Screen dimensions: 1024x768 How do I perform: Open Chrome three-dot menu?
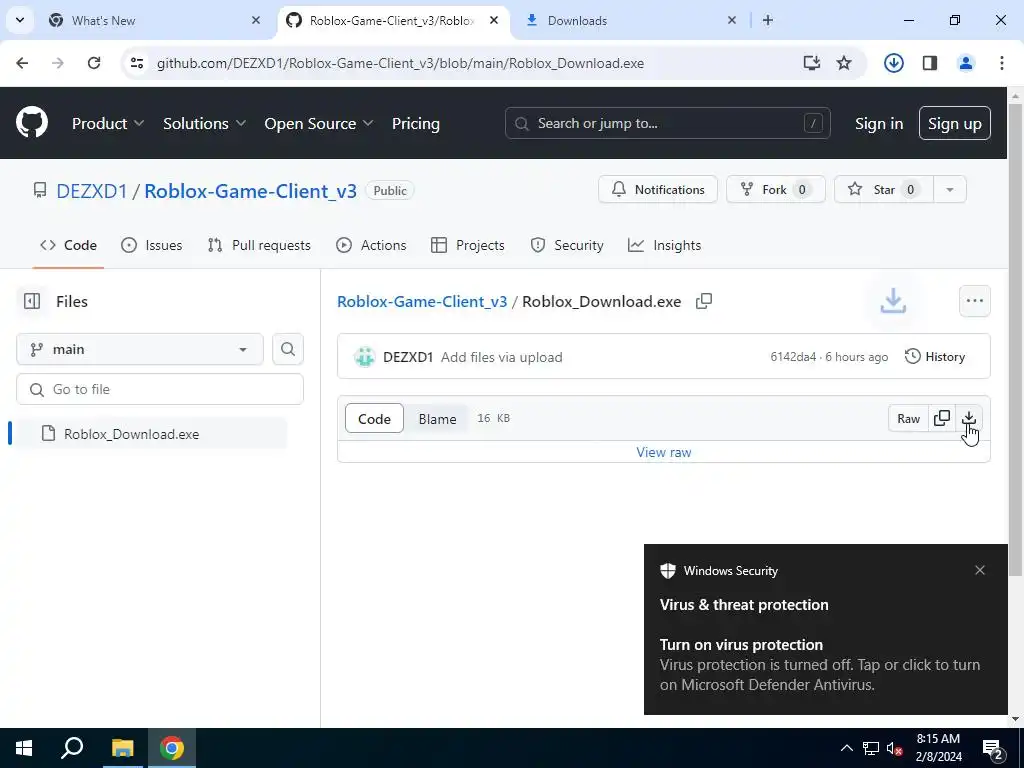[1001, 63]
